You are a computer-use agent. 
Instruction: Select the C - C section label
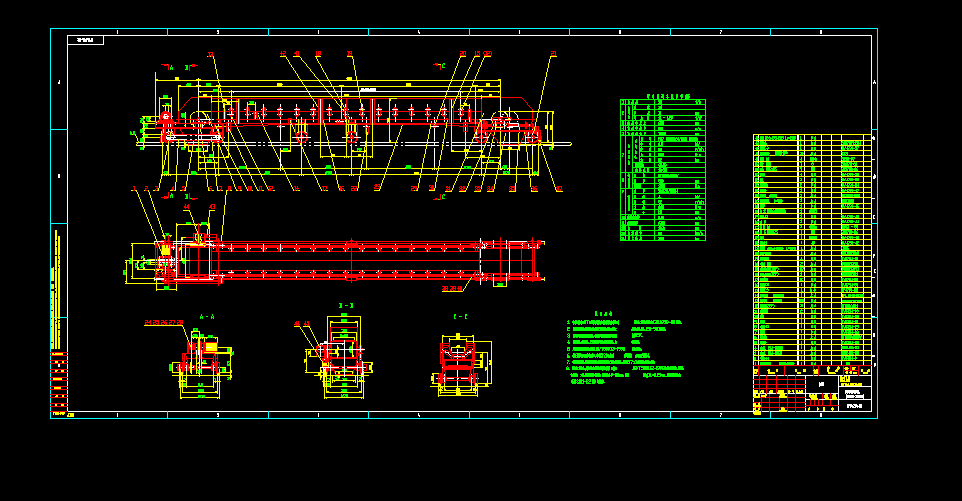point(460,317)
